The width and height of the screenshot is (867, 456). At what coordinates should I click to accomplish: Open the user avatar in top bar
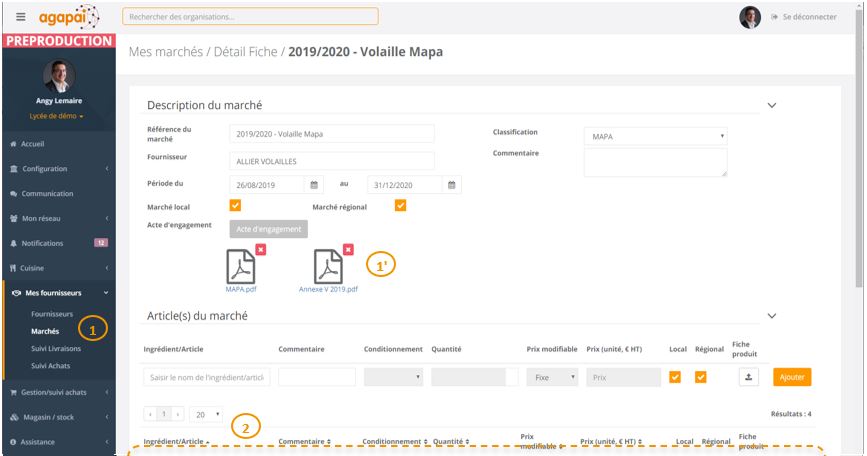[x=750, y=17]
